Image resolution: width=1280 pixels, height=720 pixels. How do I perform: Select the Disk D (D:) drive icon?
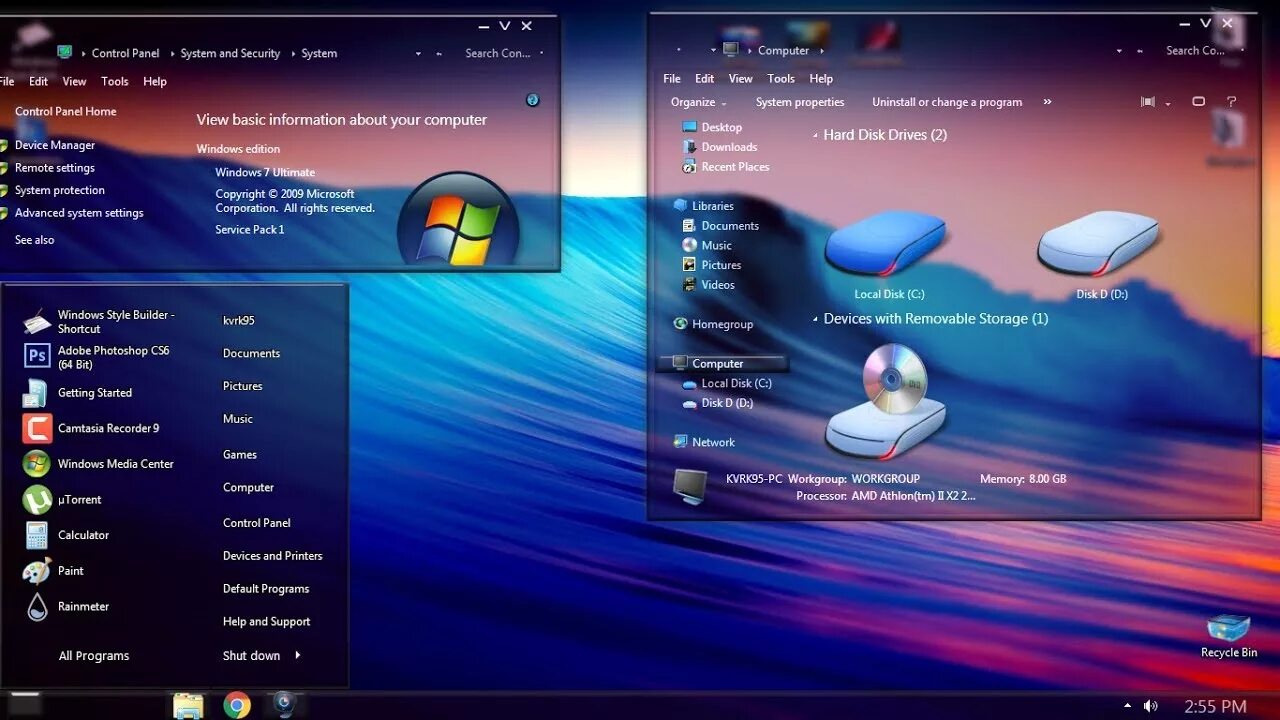tap(1100, 244)
